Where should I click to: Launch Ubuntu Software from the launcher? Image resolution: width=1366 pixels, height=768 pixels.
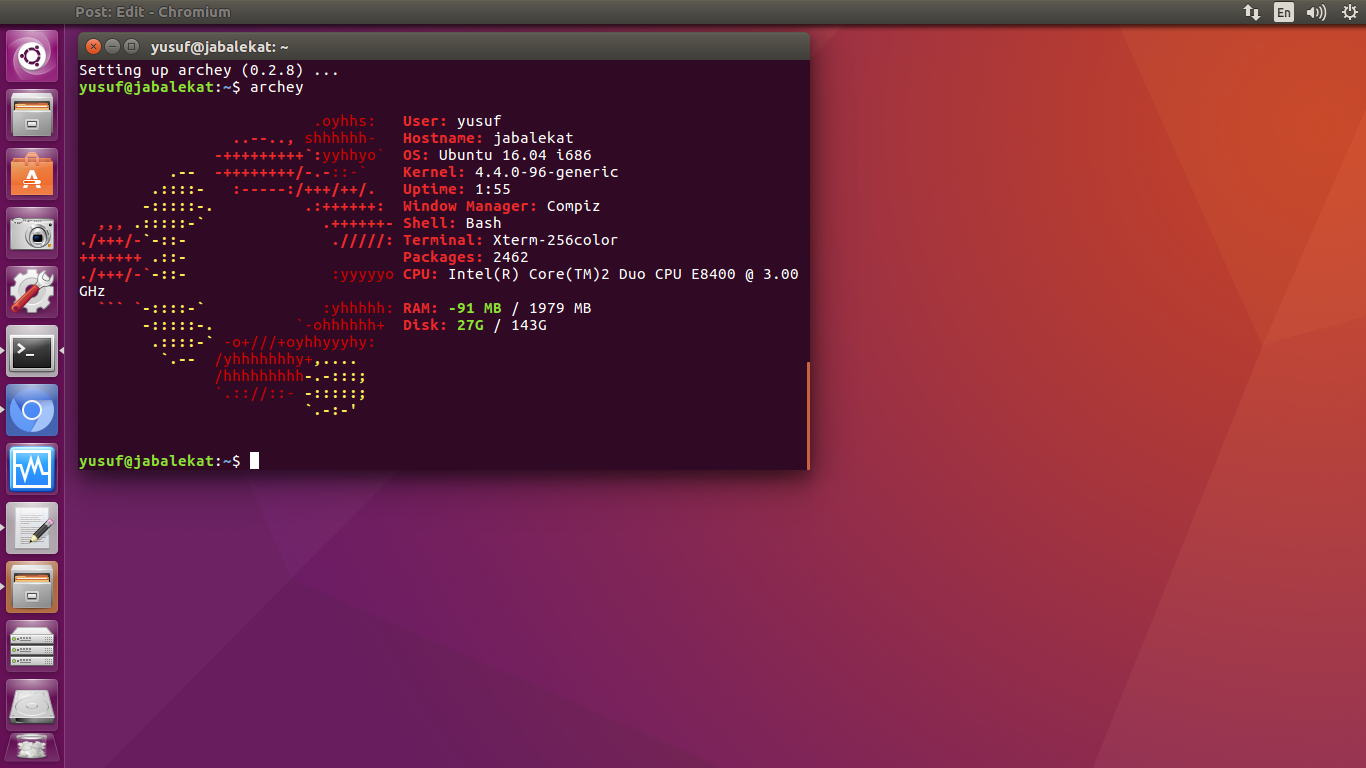coord(32,174)
